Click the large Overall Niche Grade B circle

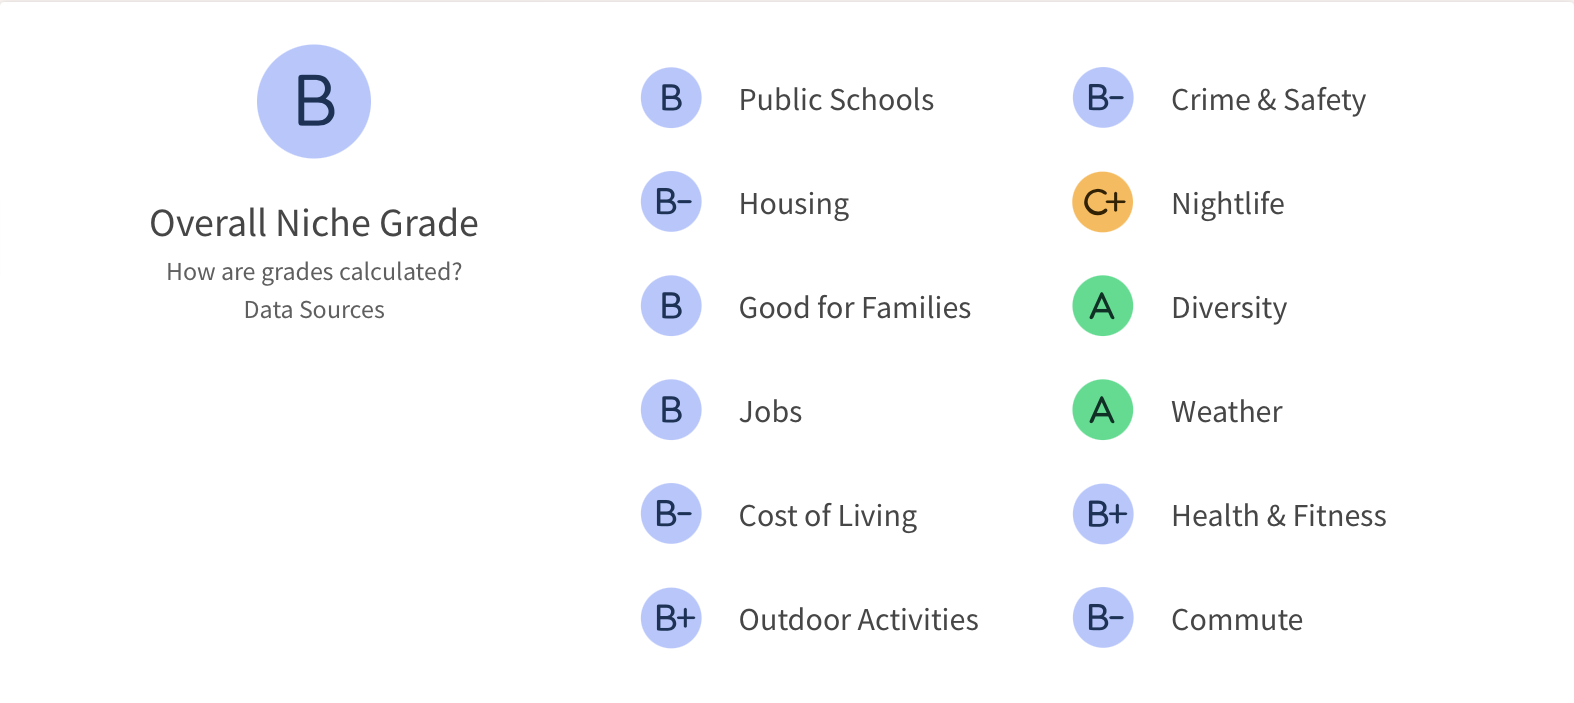314,101
